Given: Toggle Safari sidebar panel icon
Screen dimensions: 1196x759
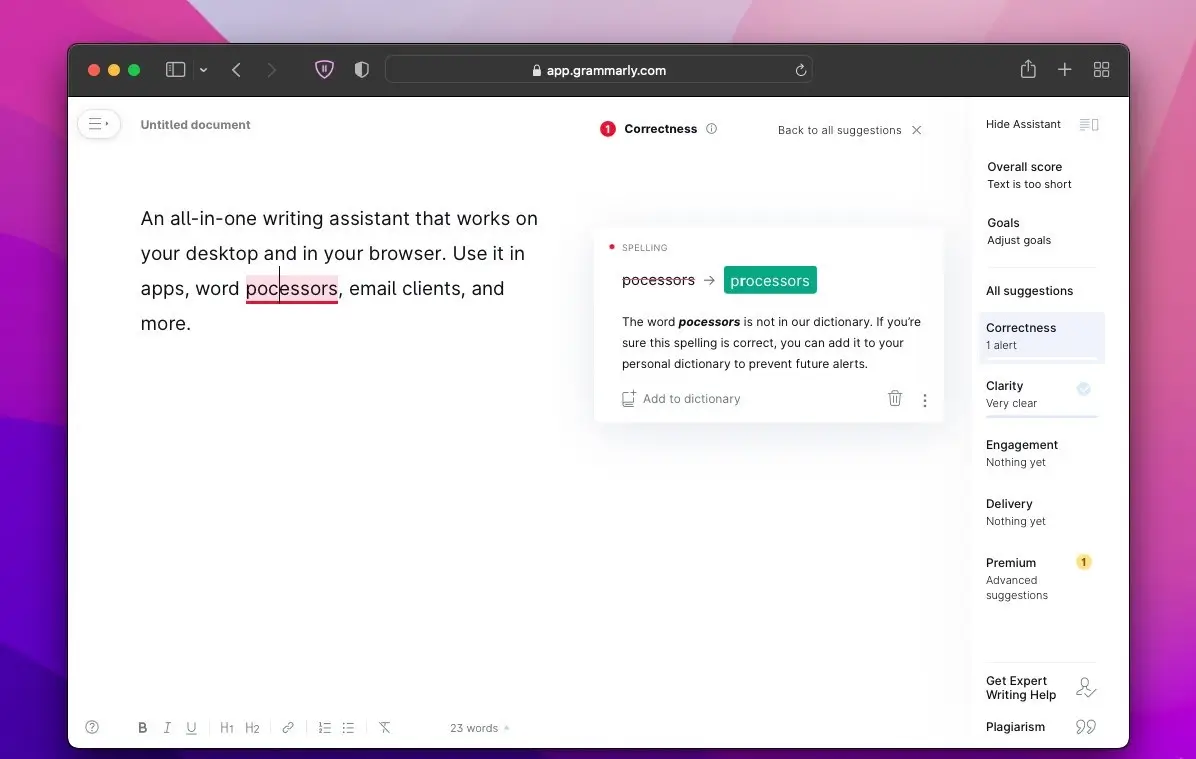Looking at the screenshot, I should coord(175,69).
